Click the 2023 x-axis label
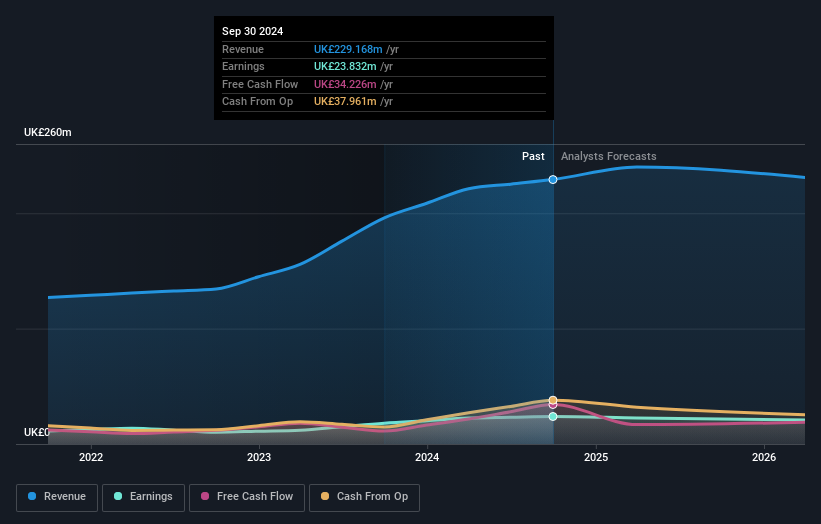 [259, 457]
